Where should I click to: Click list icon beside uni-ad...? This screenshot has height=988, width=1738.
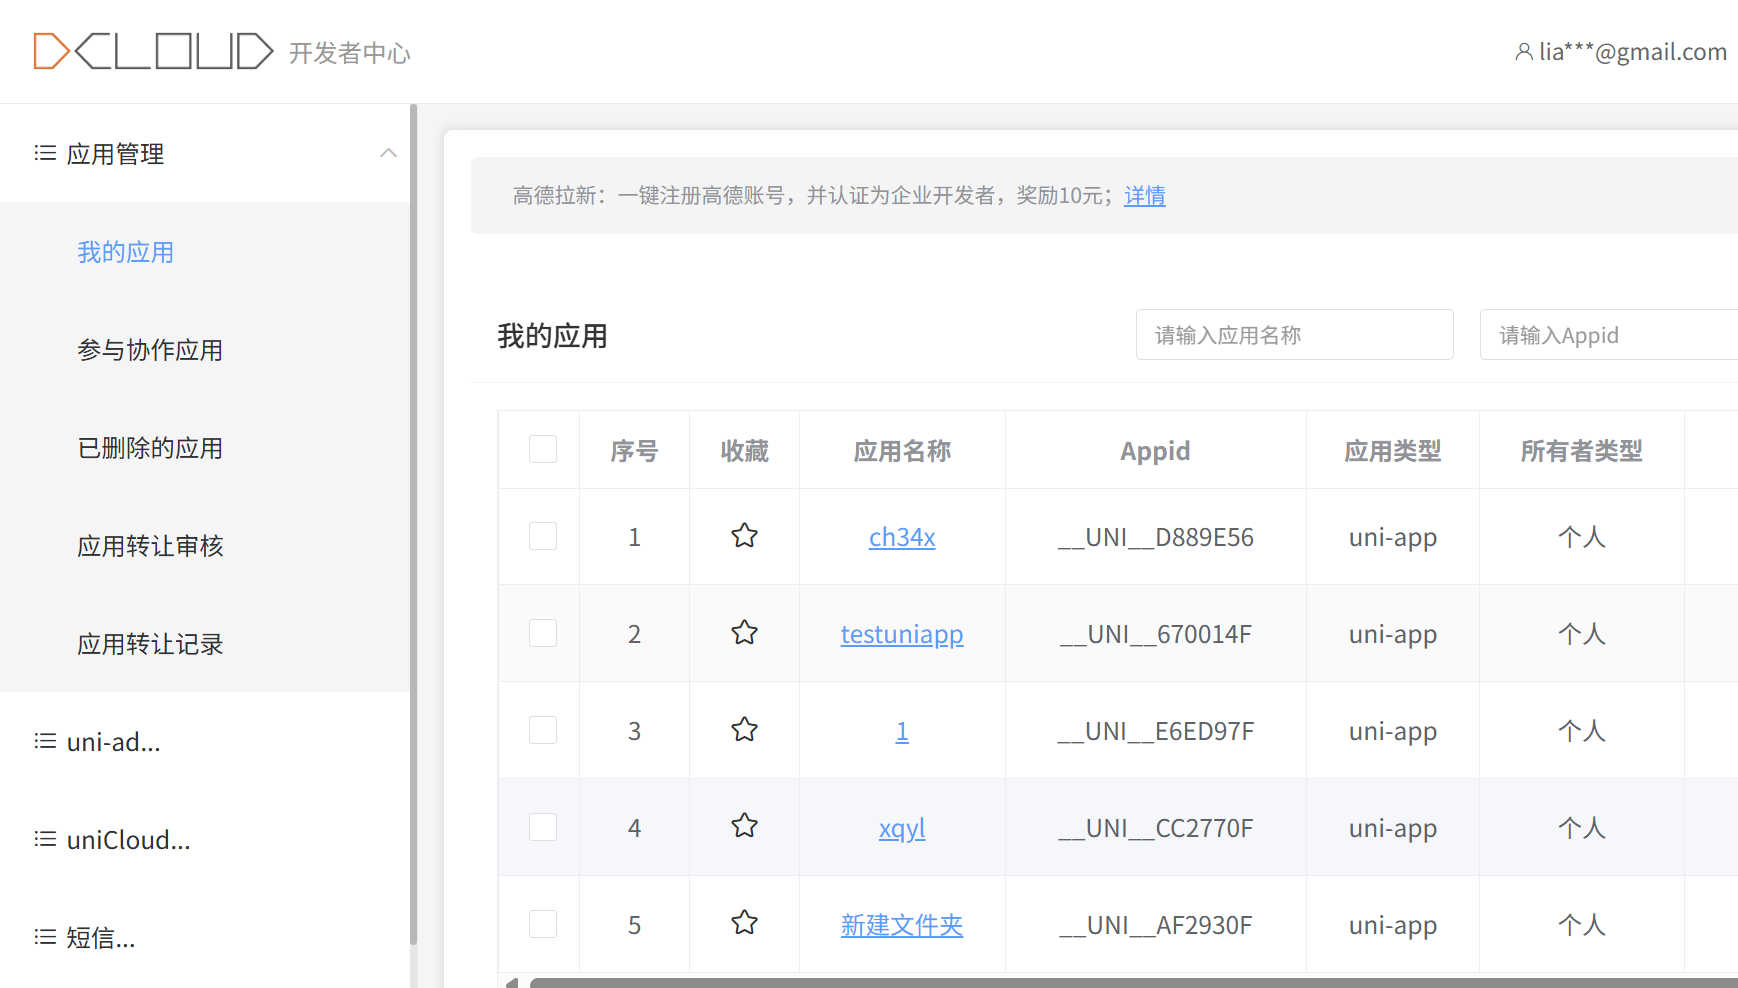[45, 741]
